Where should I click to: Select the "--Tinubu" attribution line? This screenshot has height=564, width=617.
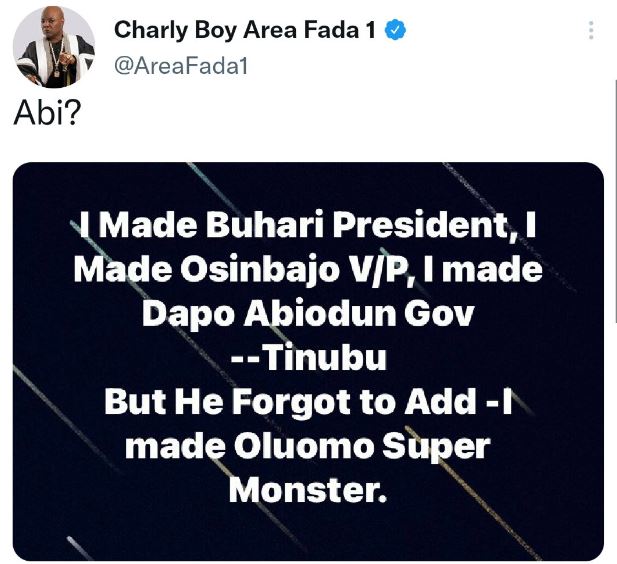309,359
